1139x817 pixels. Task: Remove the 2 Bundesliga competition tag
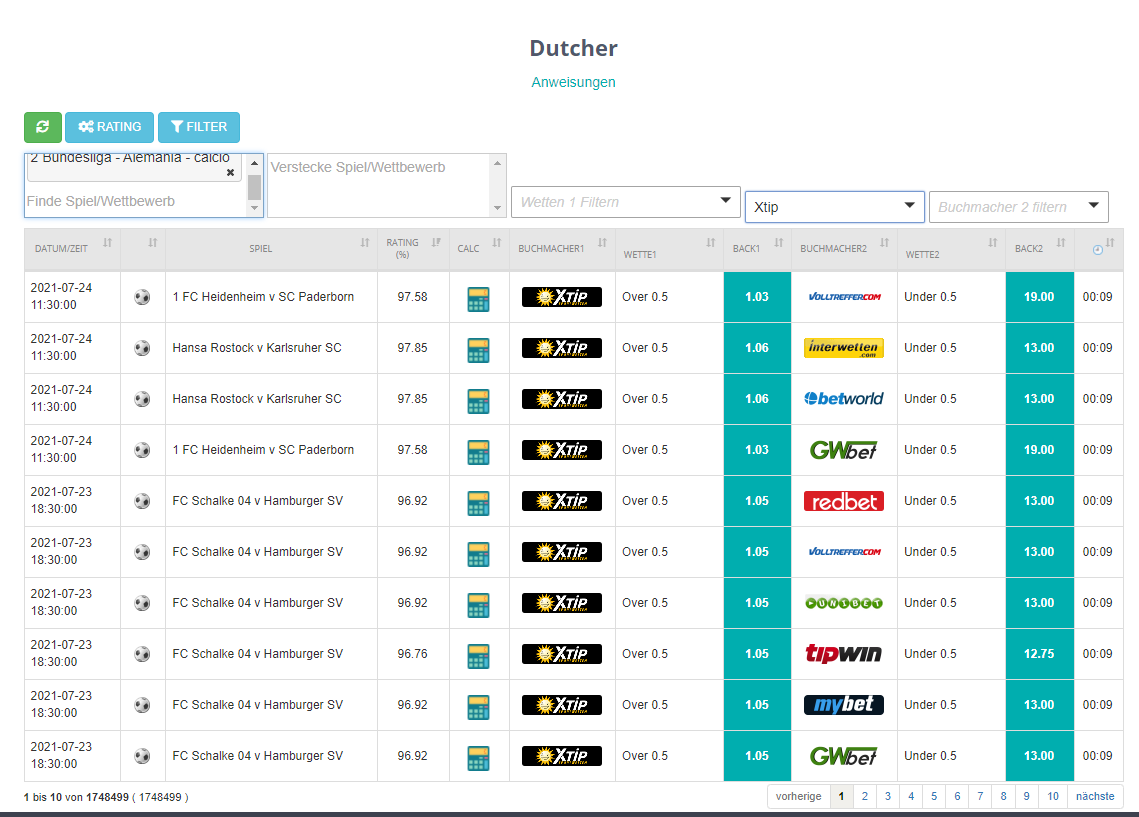pos(230,172)
